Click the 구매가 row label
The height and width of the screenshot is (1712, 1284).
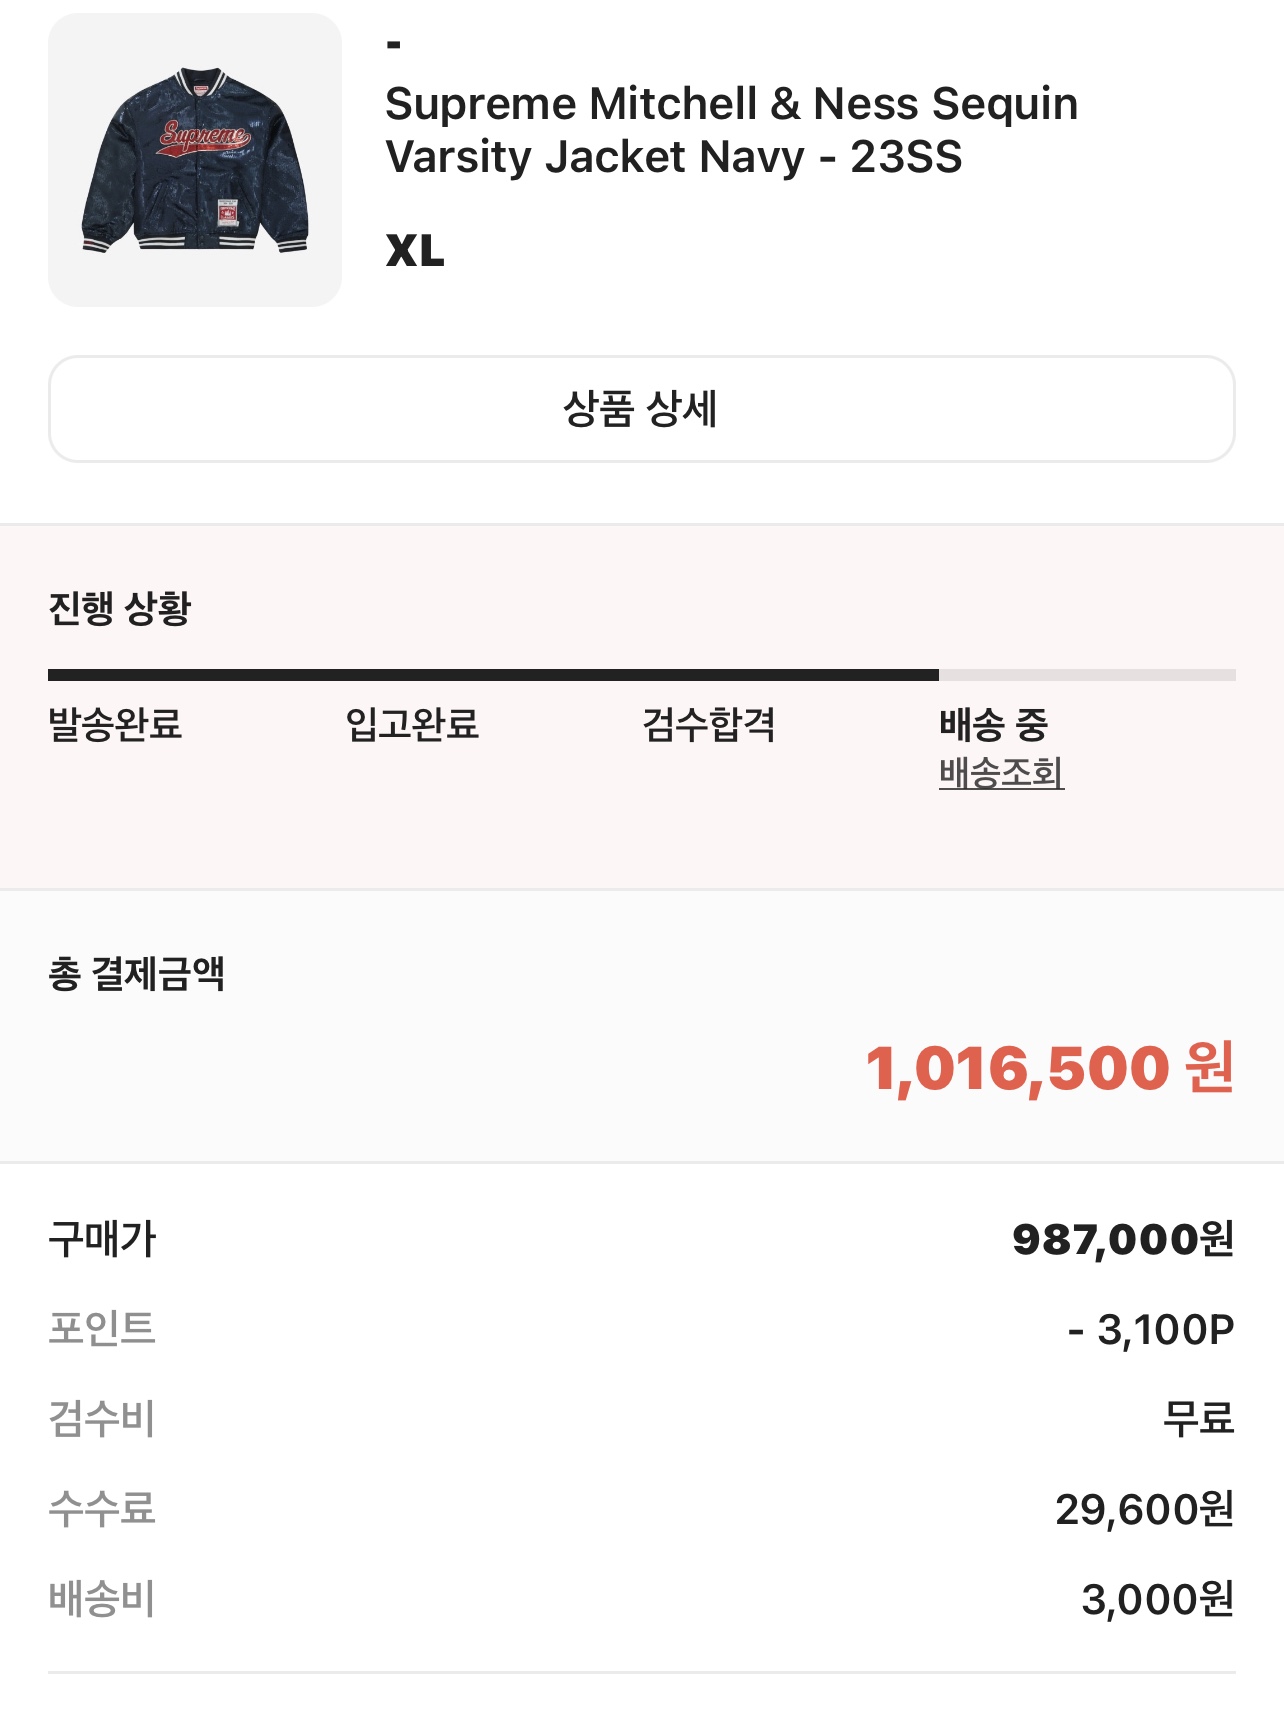102,1239
